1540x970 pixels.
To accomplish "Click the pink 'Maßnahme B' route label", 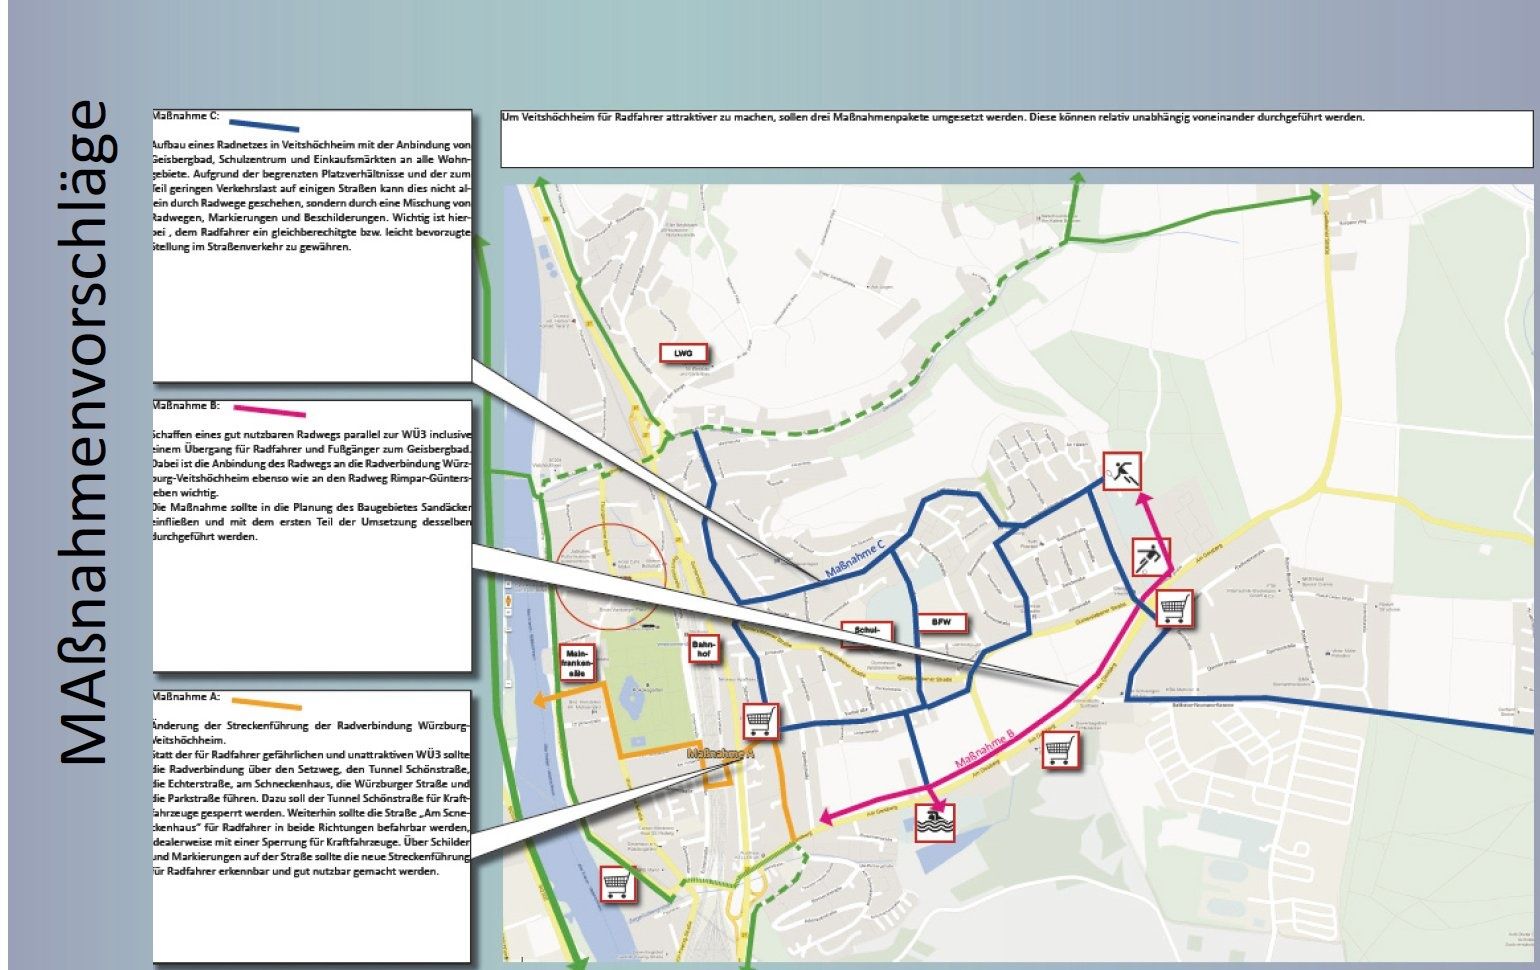I will point(984,749).
